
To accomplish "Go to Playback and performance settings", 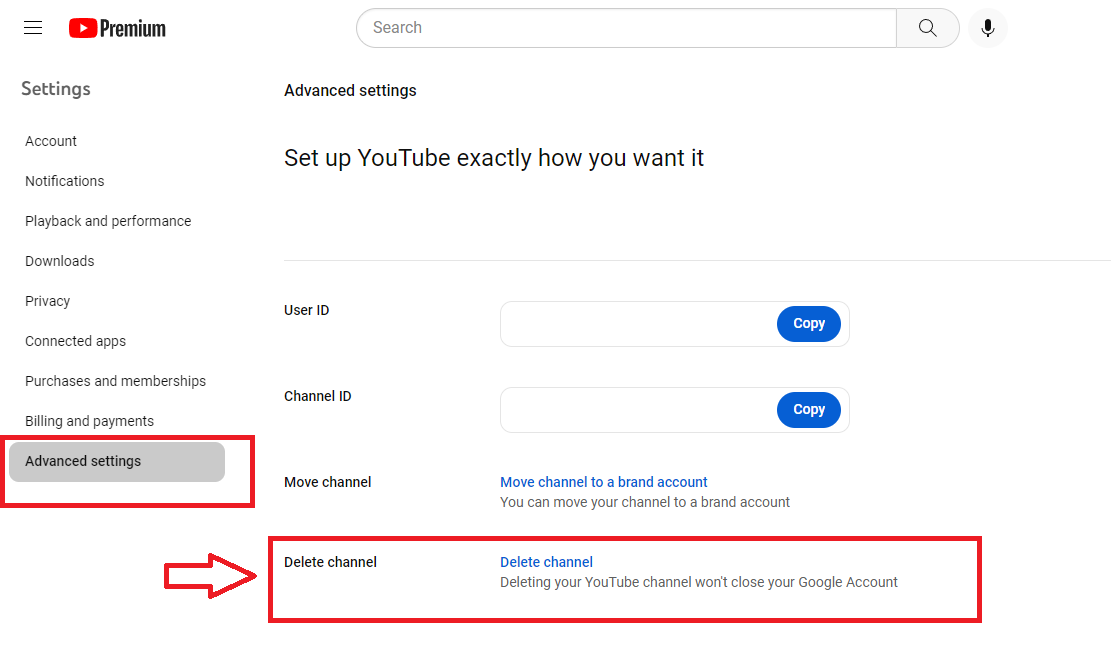I will pyautogui.click(x=108, y=220).
